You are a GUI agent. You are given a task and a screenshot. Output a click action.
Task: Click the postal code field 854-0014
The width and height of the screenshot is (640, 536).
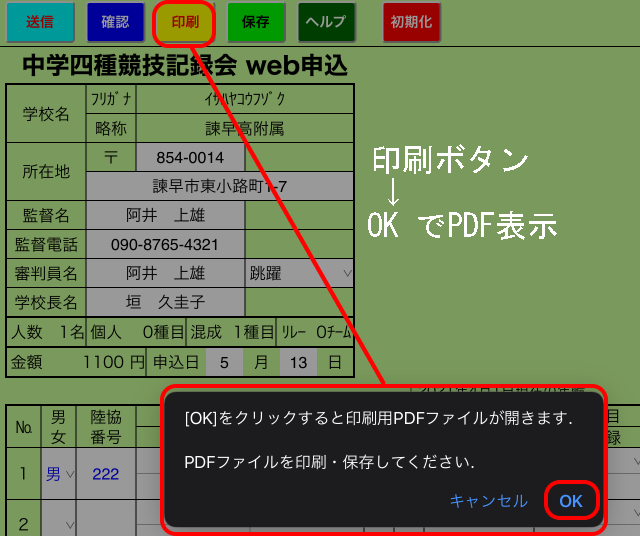pyautogui.click(x=190, y=158)
